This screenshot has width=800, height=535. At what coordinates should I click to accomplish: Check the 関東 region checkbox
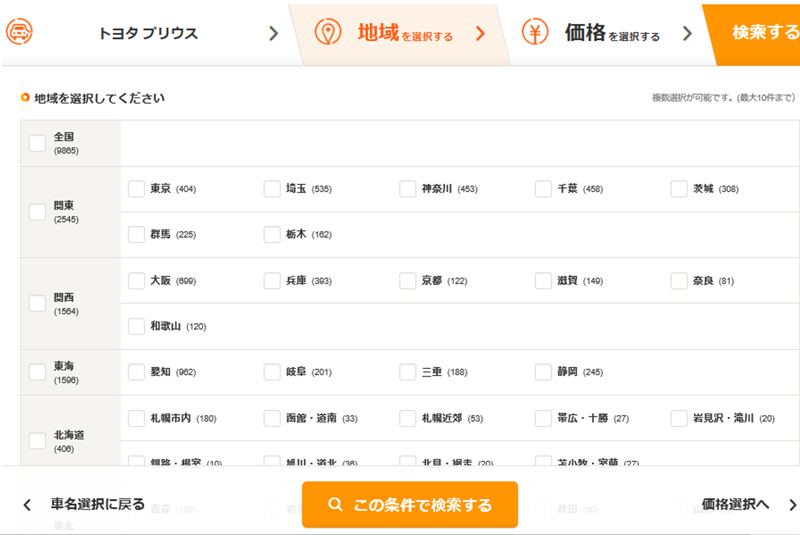(37, 212)
